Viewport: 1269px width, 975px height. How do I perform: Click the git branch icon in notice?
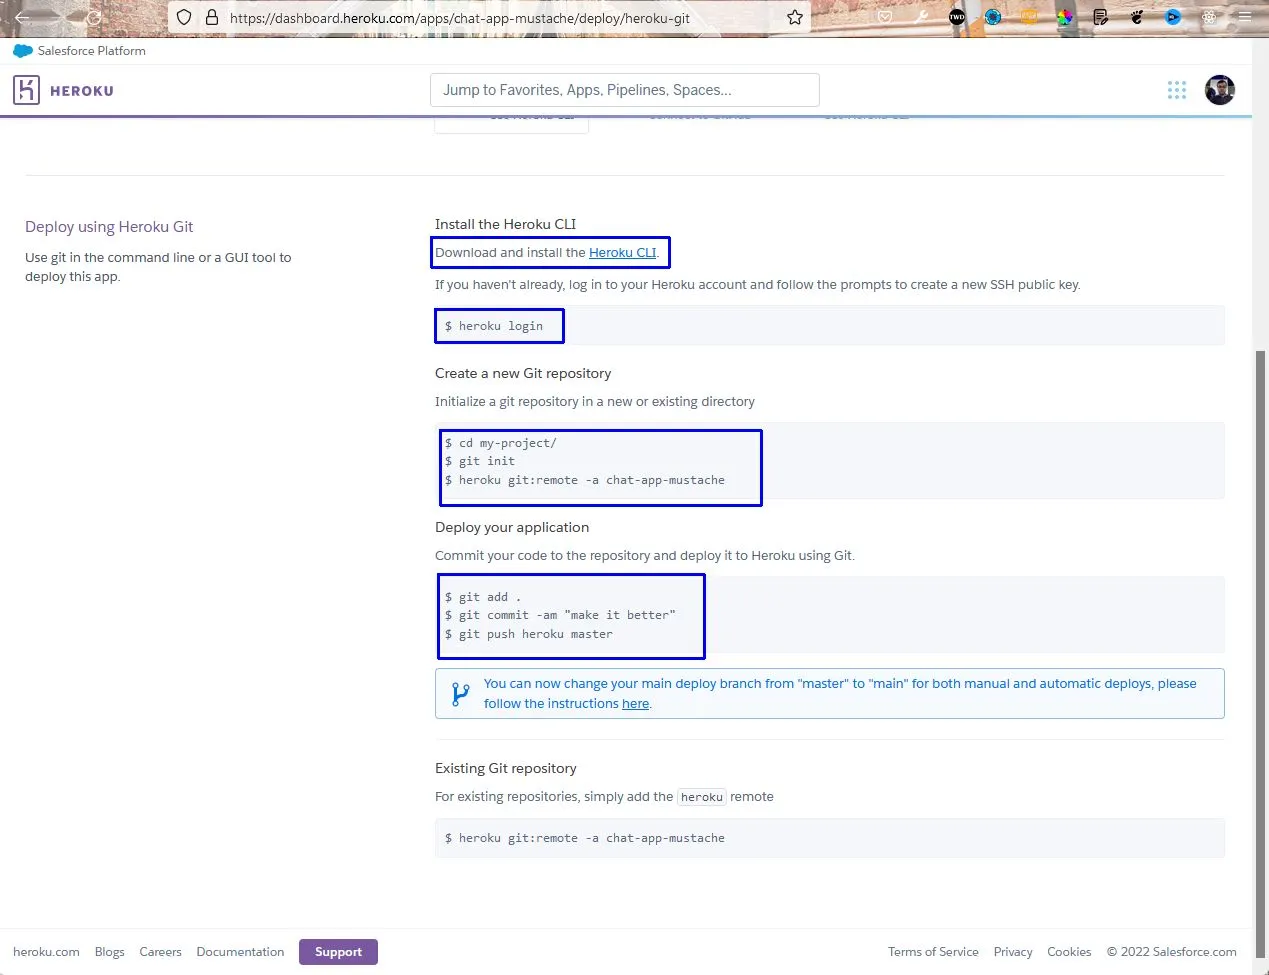click(x=460, y=694)
